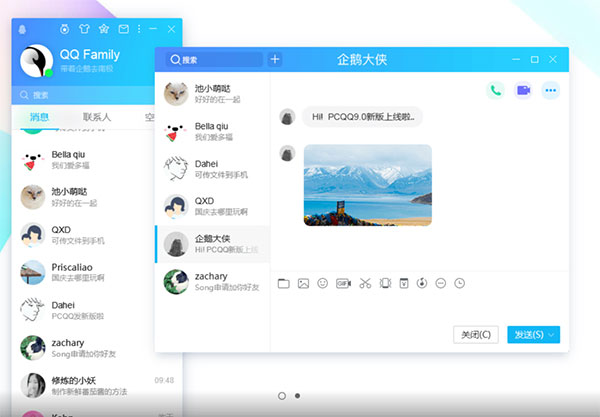Open chat history clock icon
This screenshot has width=600, height=417.
point(459,284)
